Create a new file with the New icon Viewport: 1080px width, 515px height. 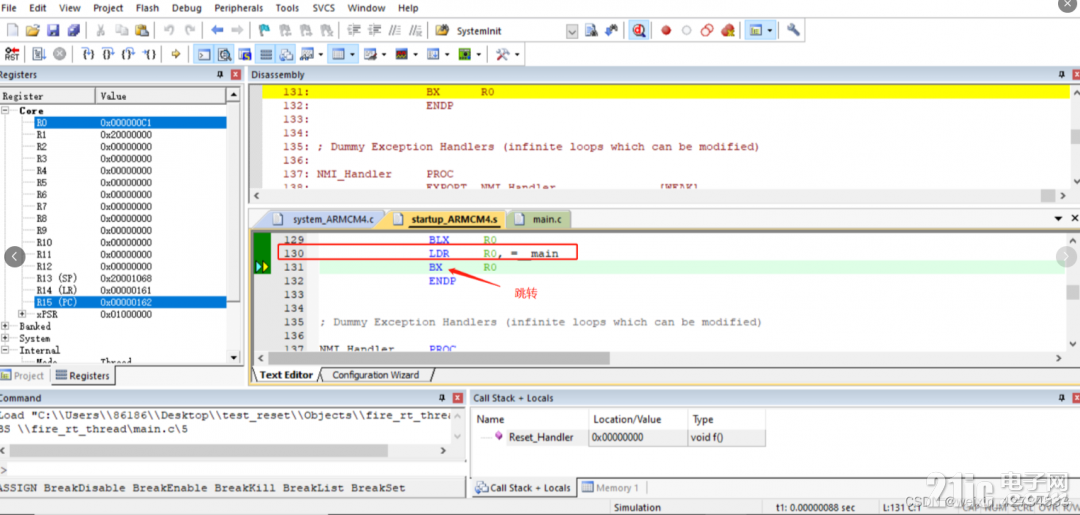12,30
